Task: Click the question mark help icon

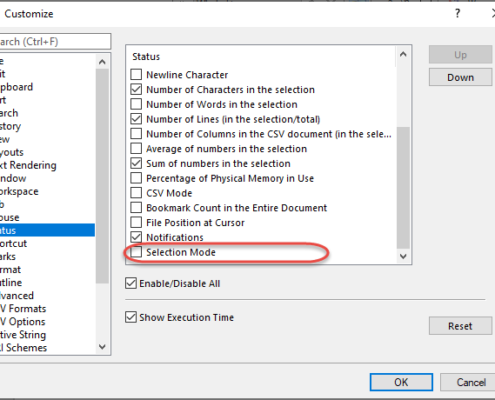Action: [457, 14]
